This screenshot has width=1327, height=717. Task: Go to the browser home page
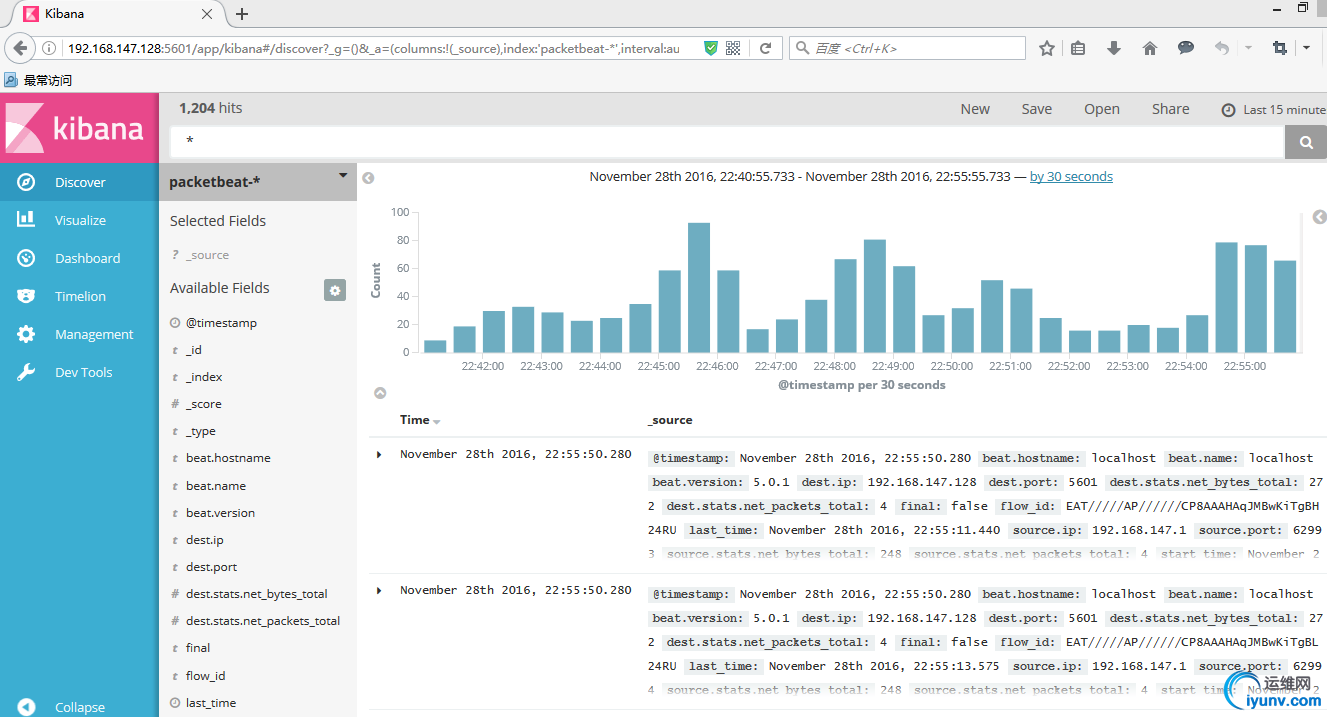[x=1150, y=48]
